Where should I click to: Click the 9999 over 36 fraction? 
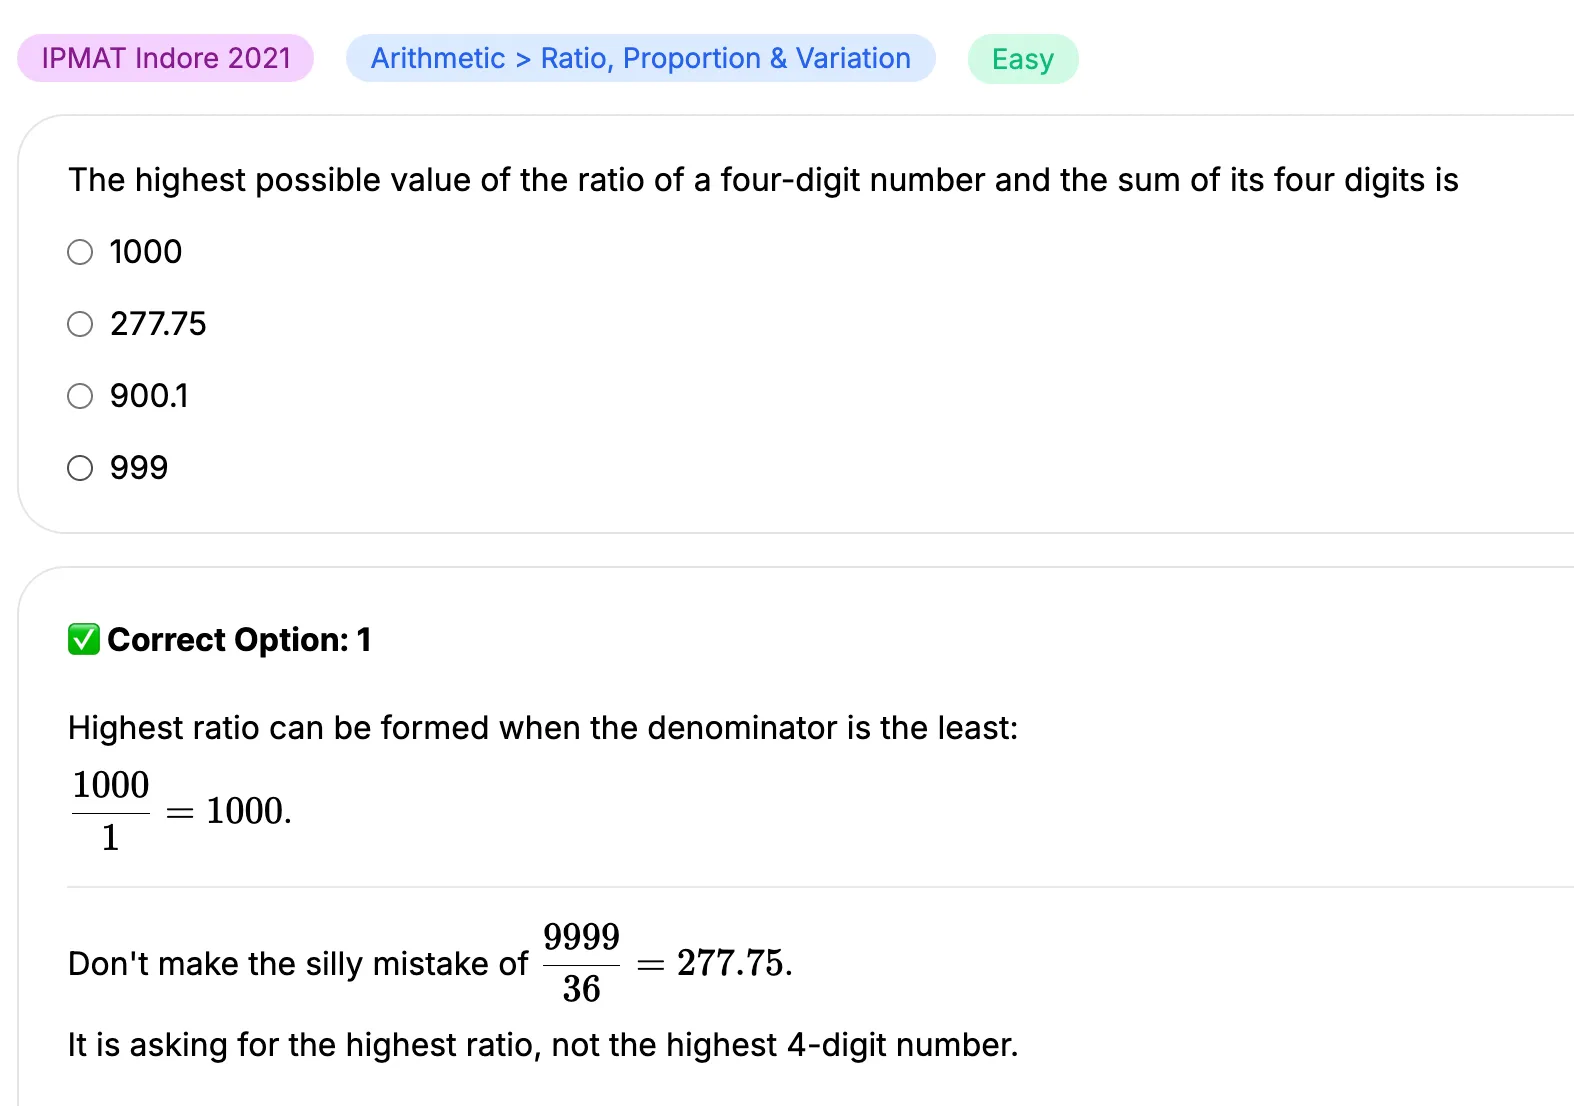pos(581,963)
